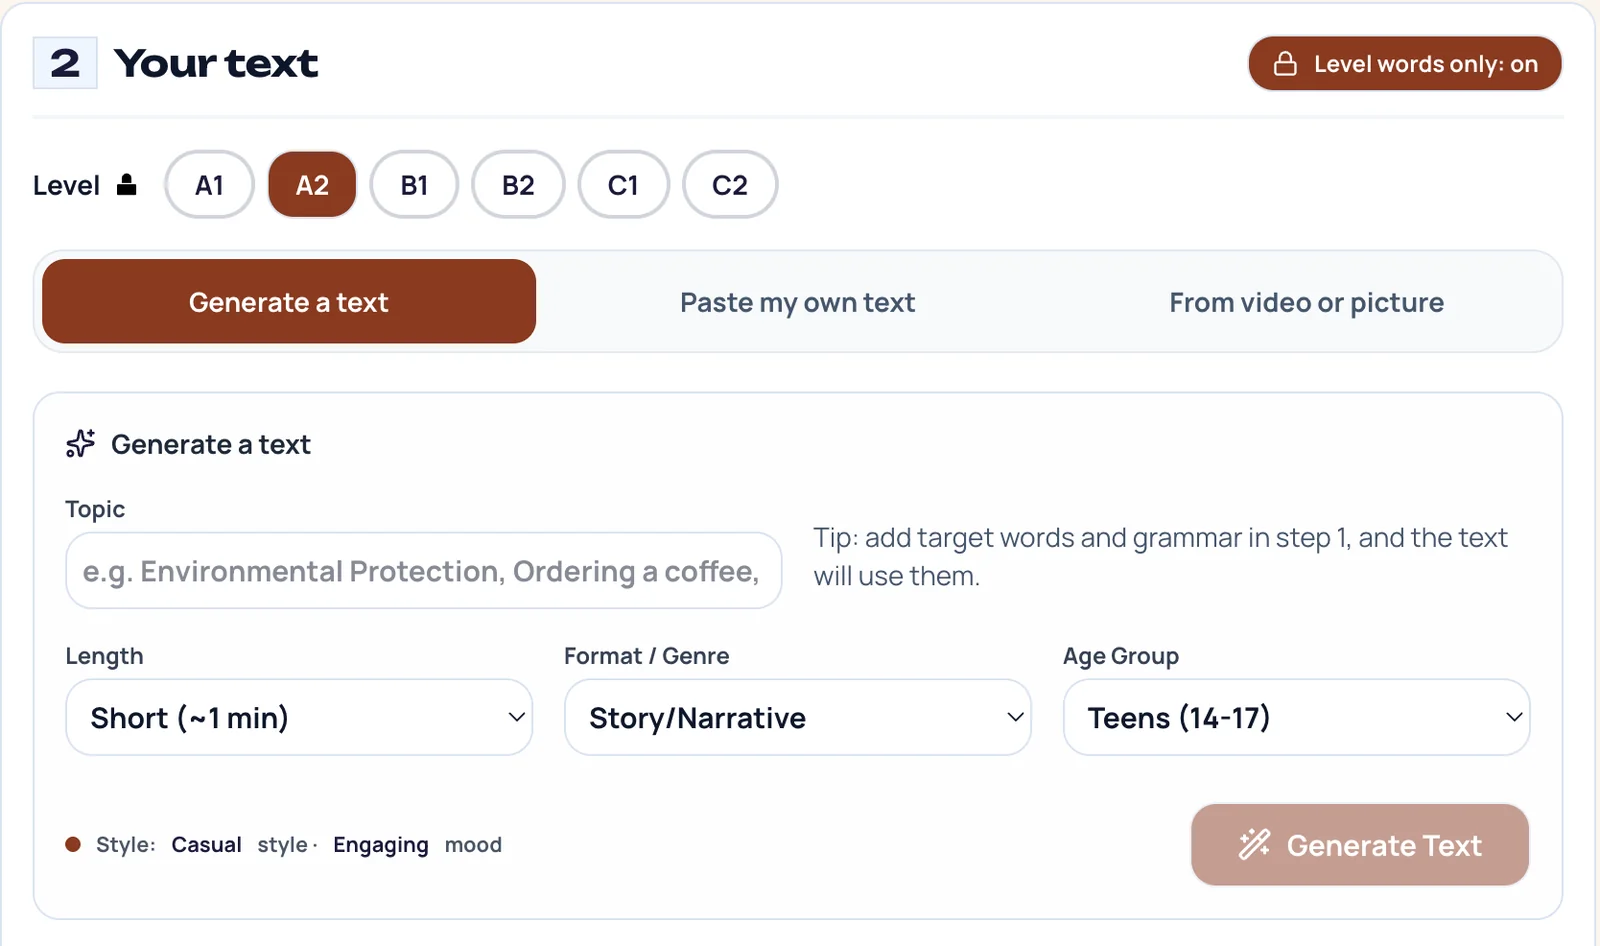This screenshot has width=1600, height=946.
Task: Click the 'Your text' heading
Action: coord(216,63)
